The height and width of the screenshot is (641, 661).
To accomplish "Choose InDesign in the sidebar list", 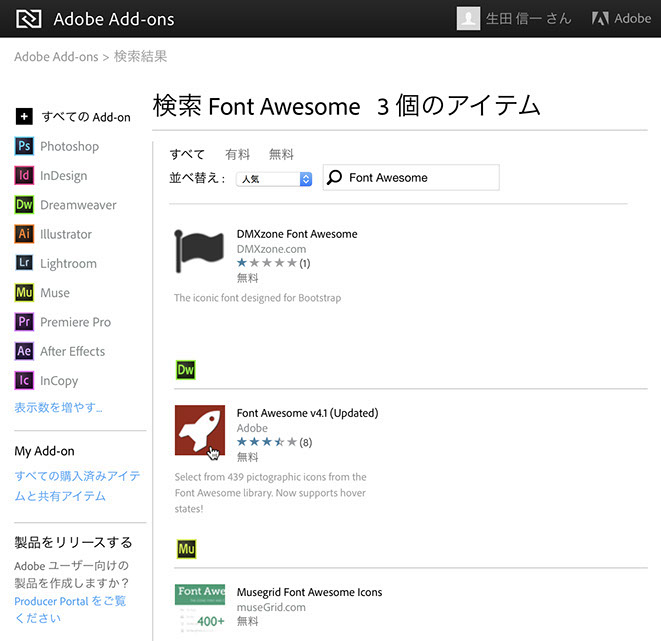I will [64, 175].
